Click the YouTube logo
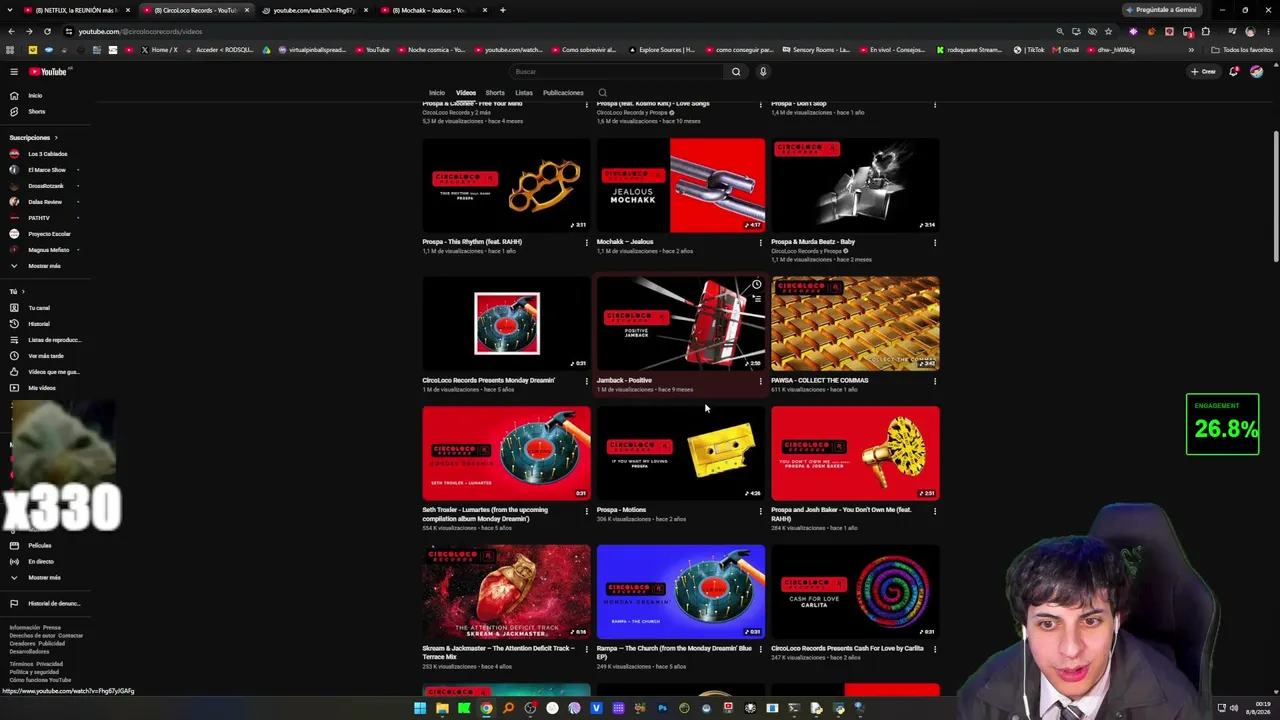Image resolution: width=1280 pixels, height=720 pixels. (x=47, y=71)
